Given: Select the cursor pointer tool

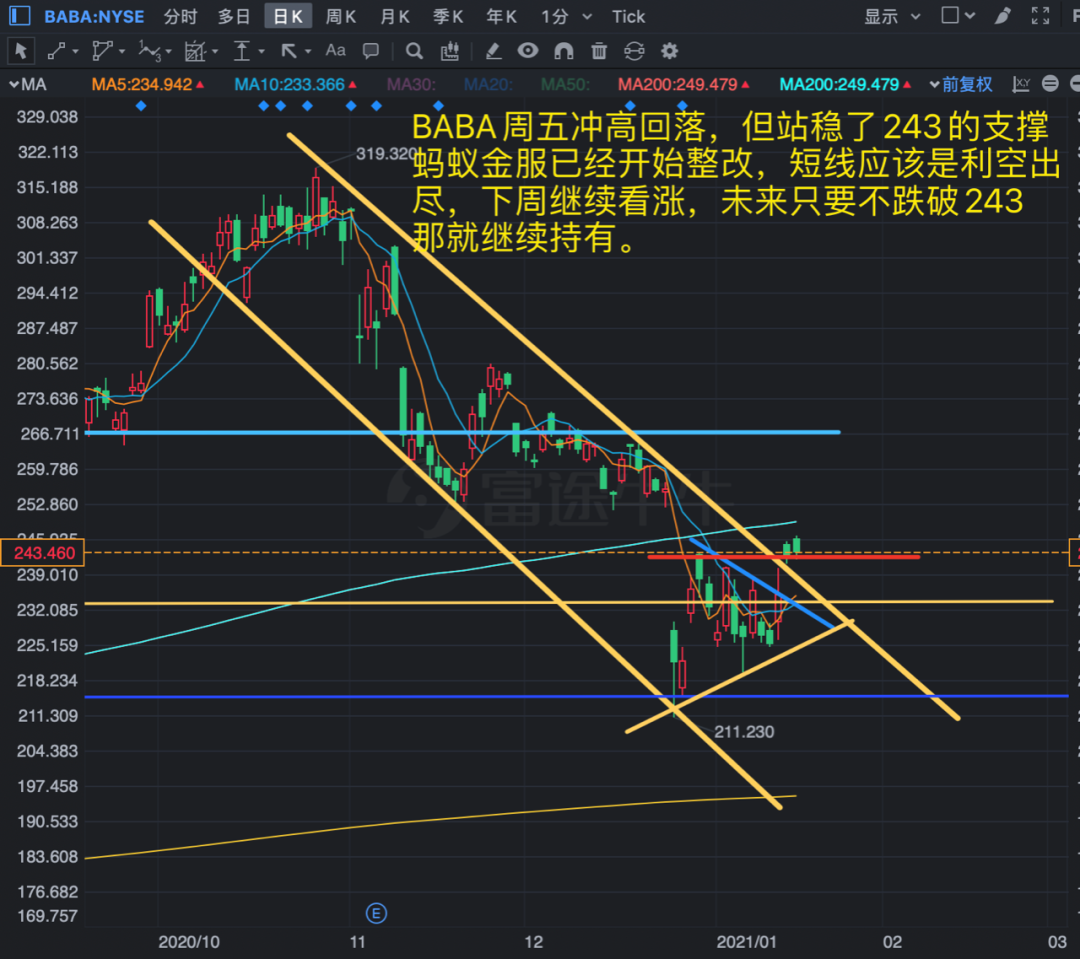Looking at the screenshot, I should (x=21, y=51).
